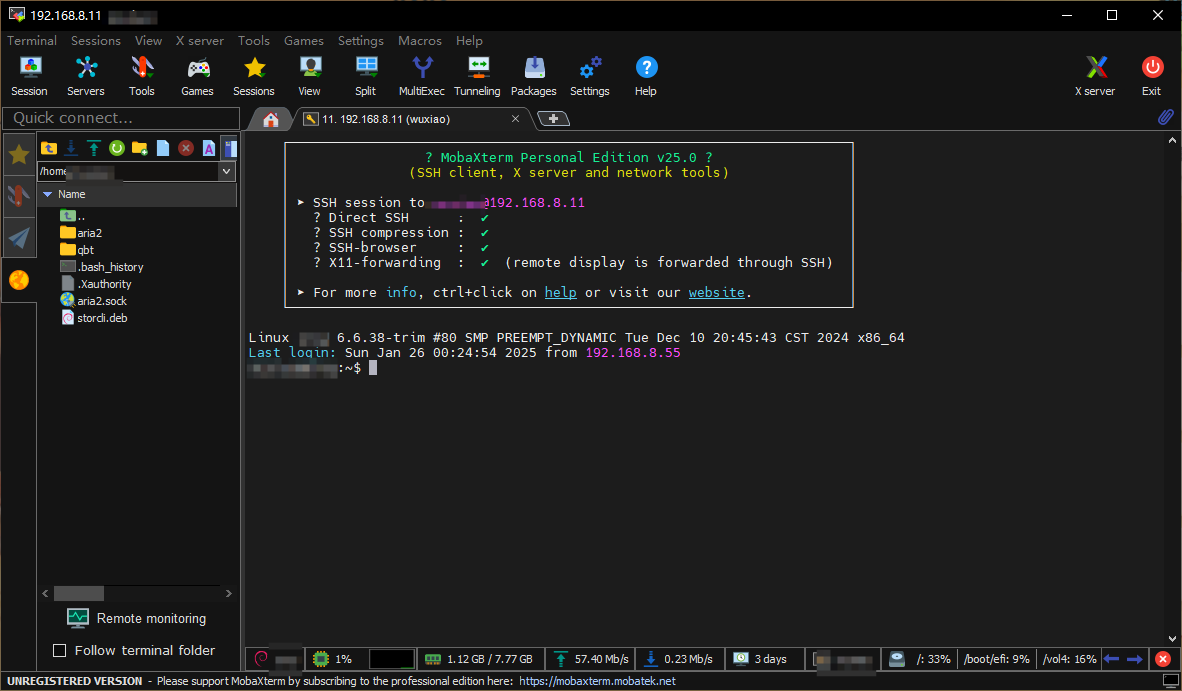Open the Settings menu in the menu bar

[360, 41]
